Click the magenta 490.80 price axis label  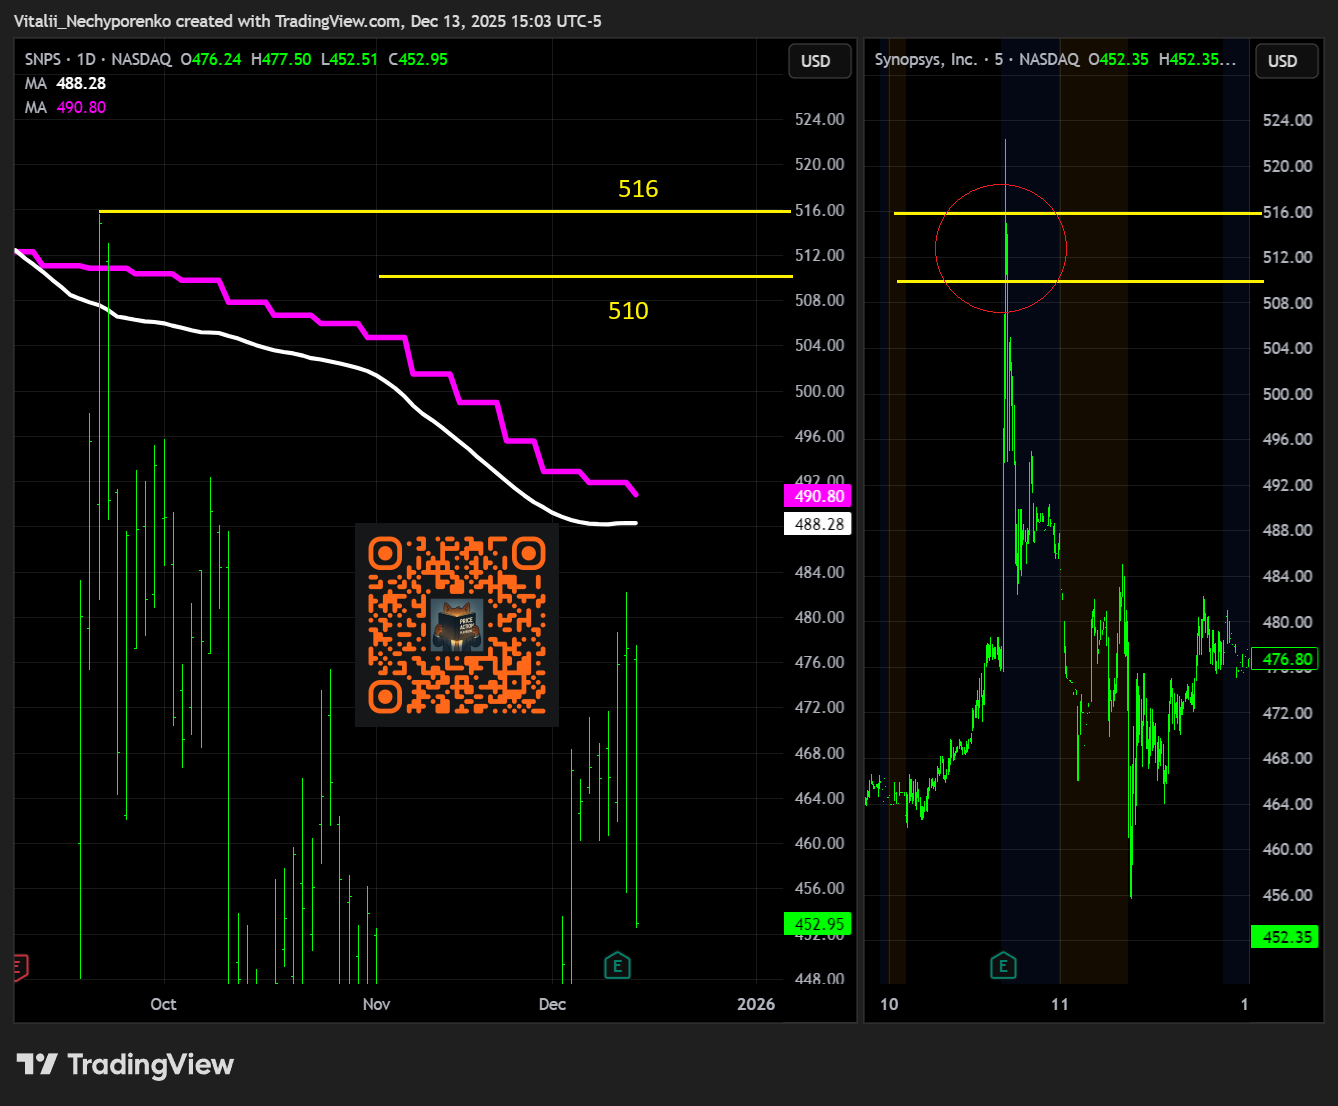pyautogui.click(x=819, y=496)
